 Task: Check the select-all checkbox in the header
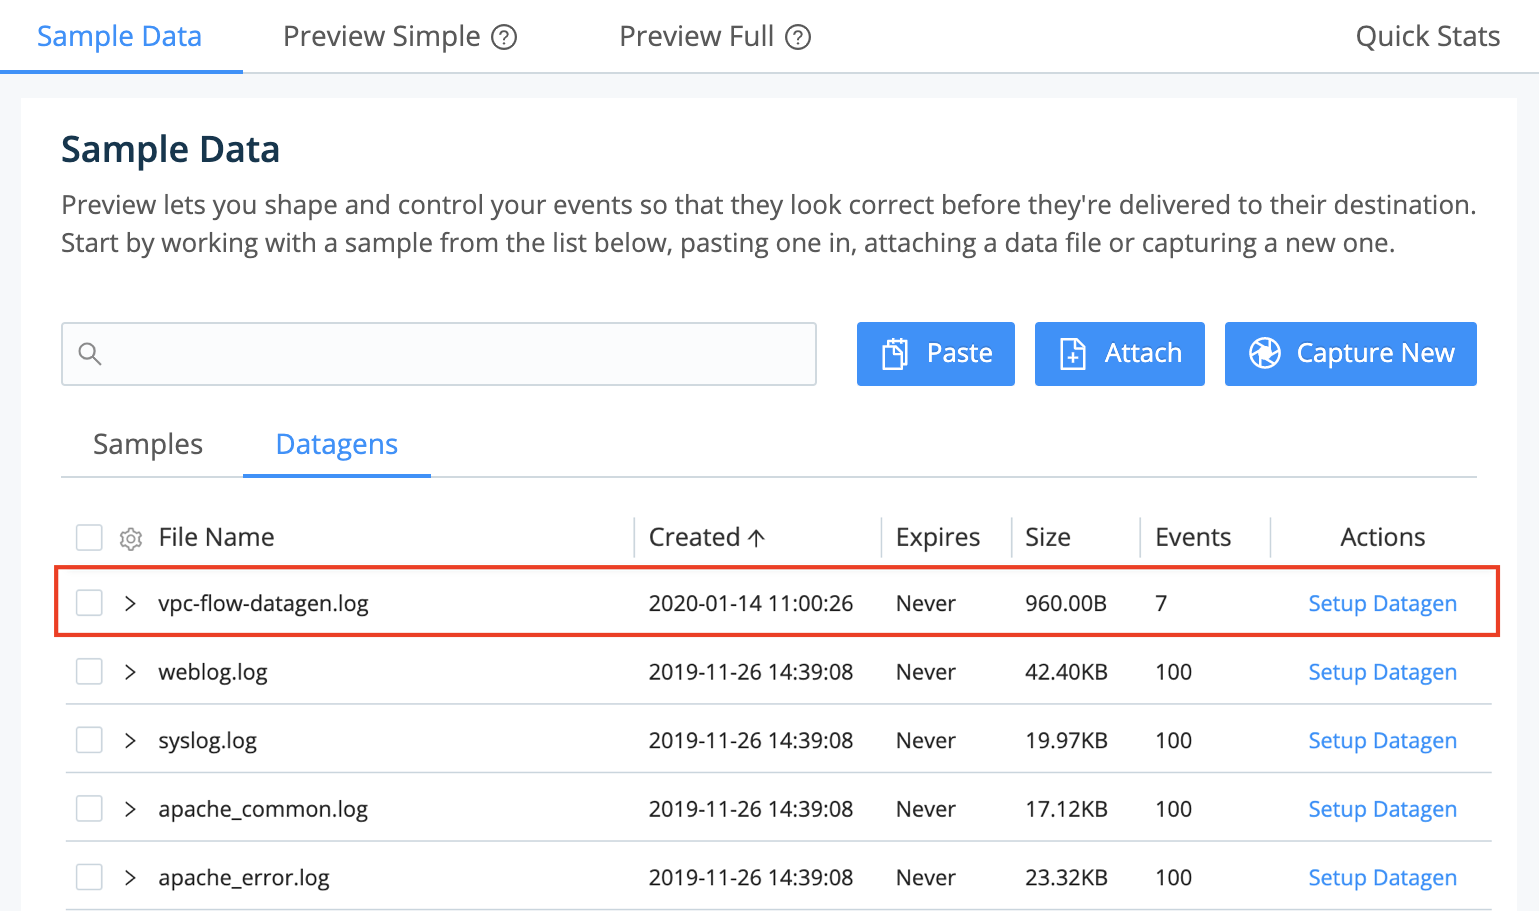(x=89, y=537)
